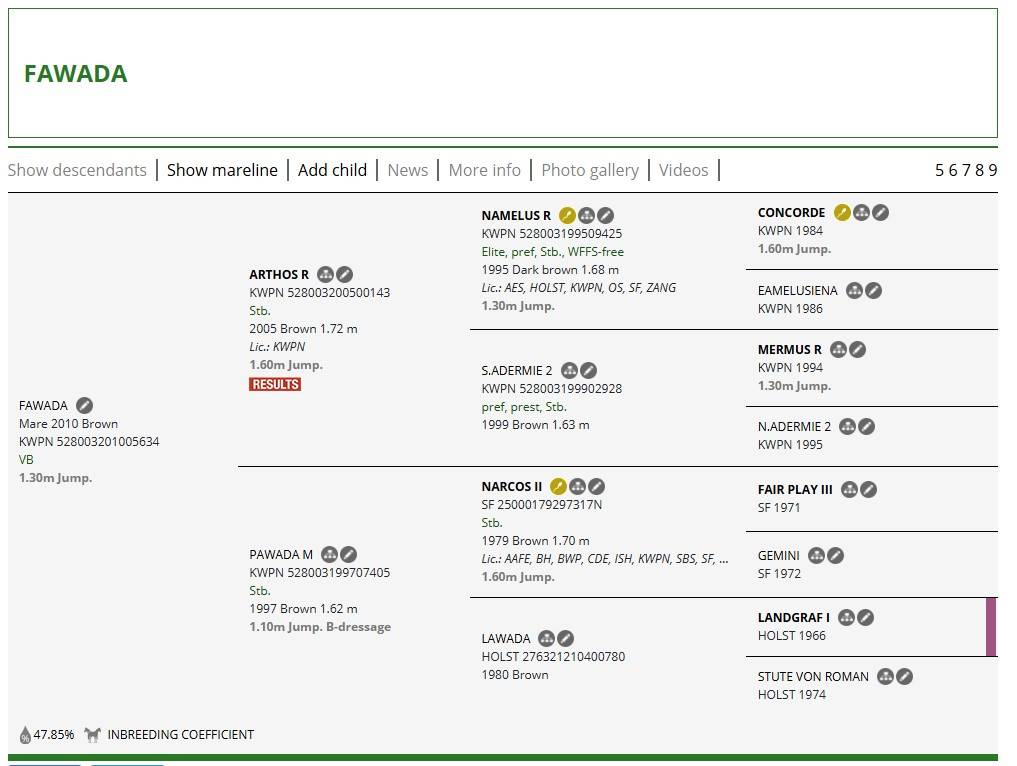The image size is (1017, 766).
Task: Open the pedigree tree icon beside EAMELUSIENA
Action: tap(854, 291)
